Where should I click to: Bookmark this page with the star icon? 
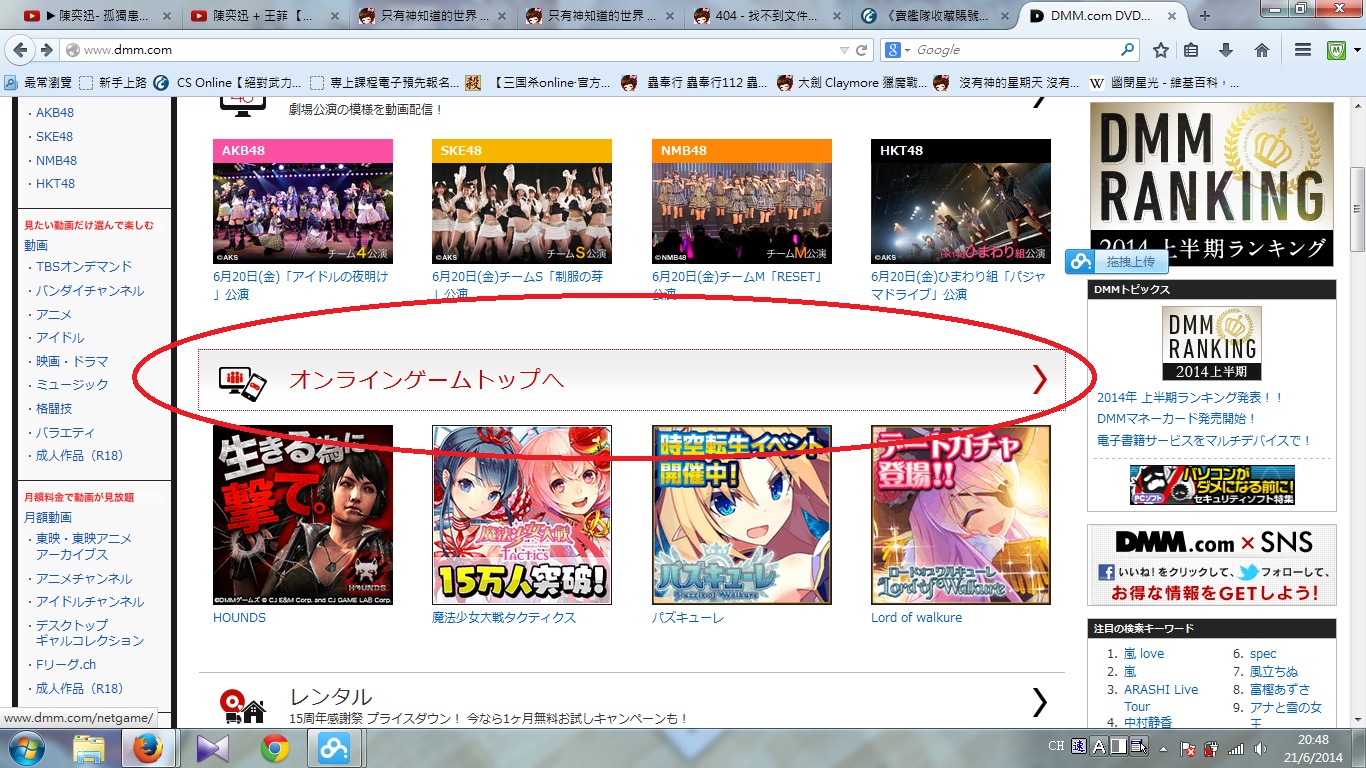click(1160, 50)
